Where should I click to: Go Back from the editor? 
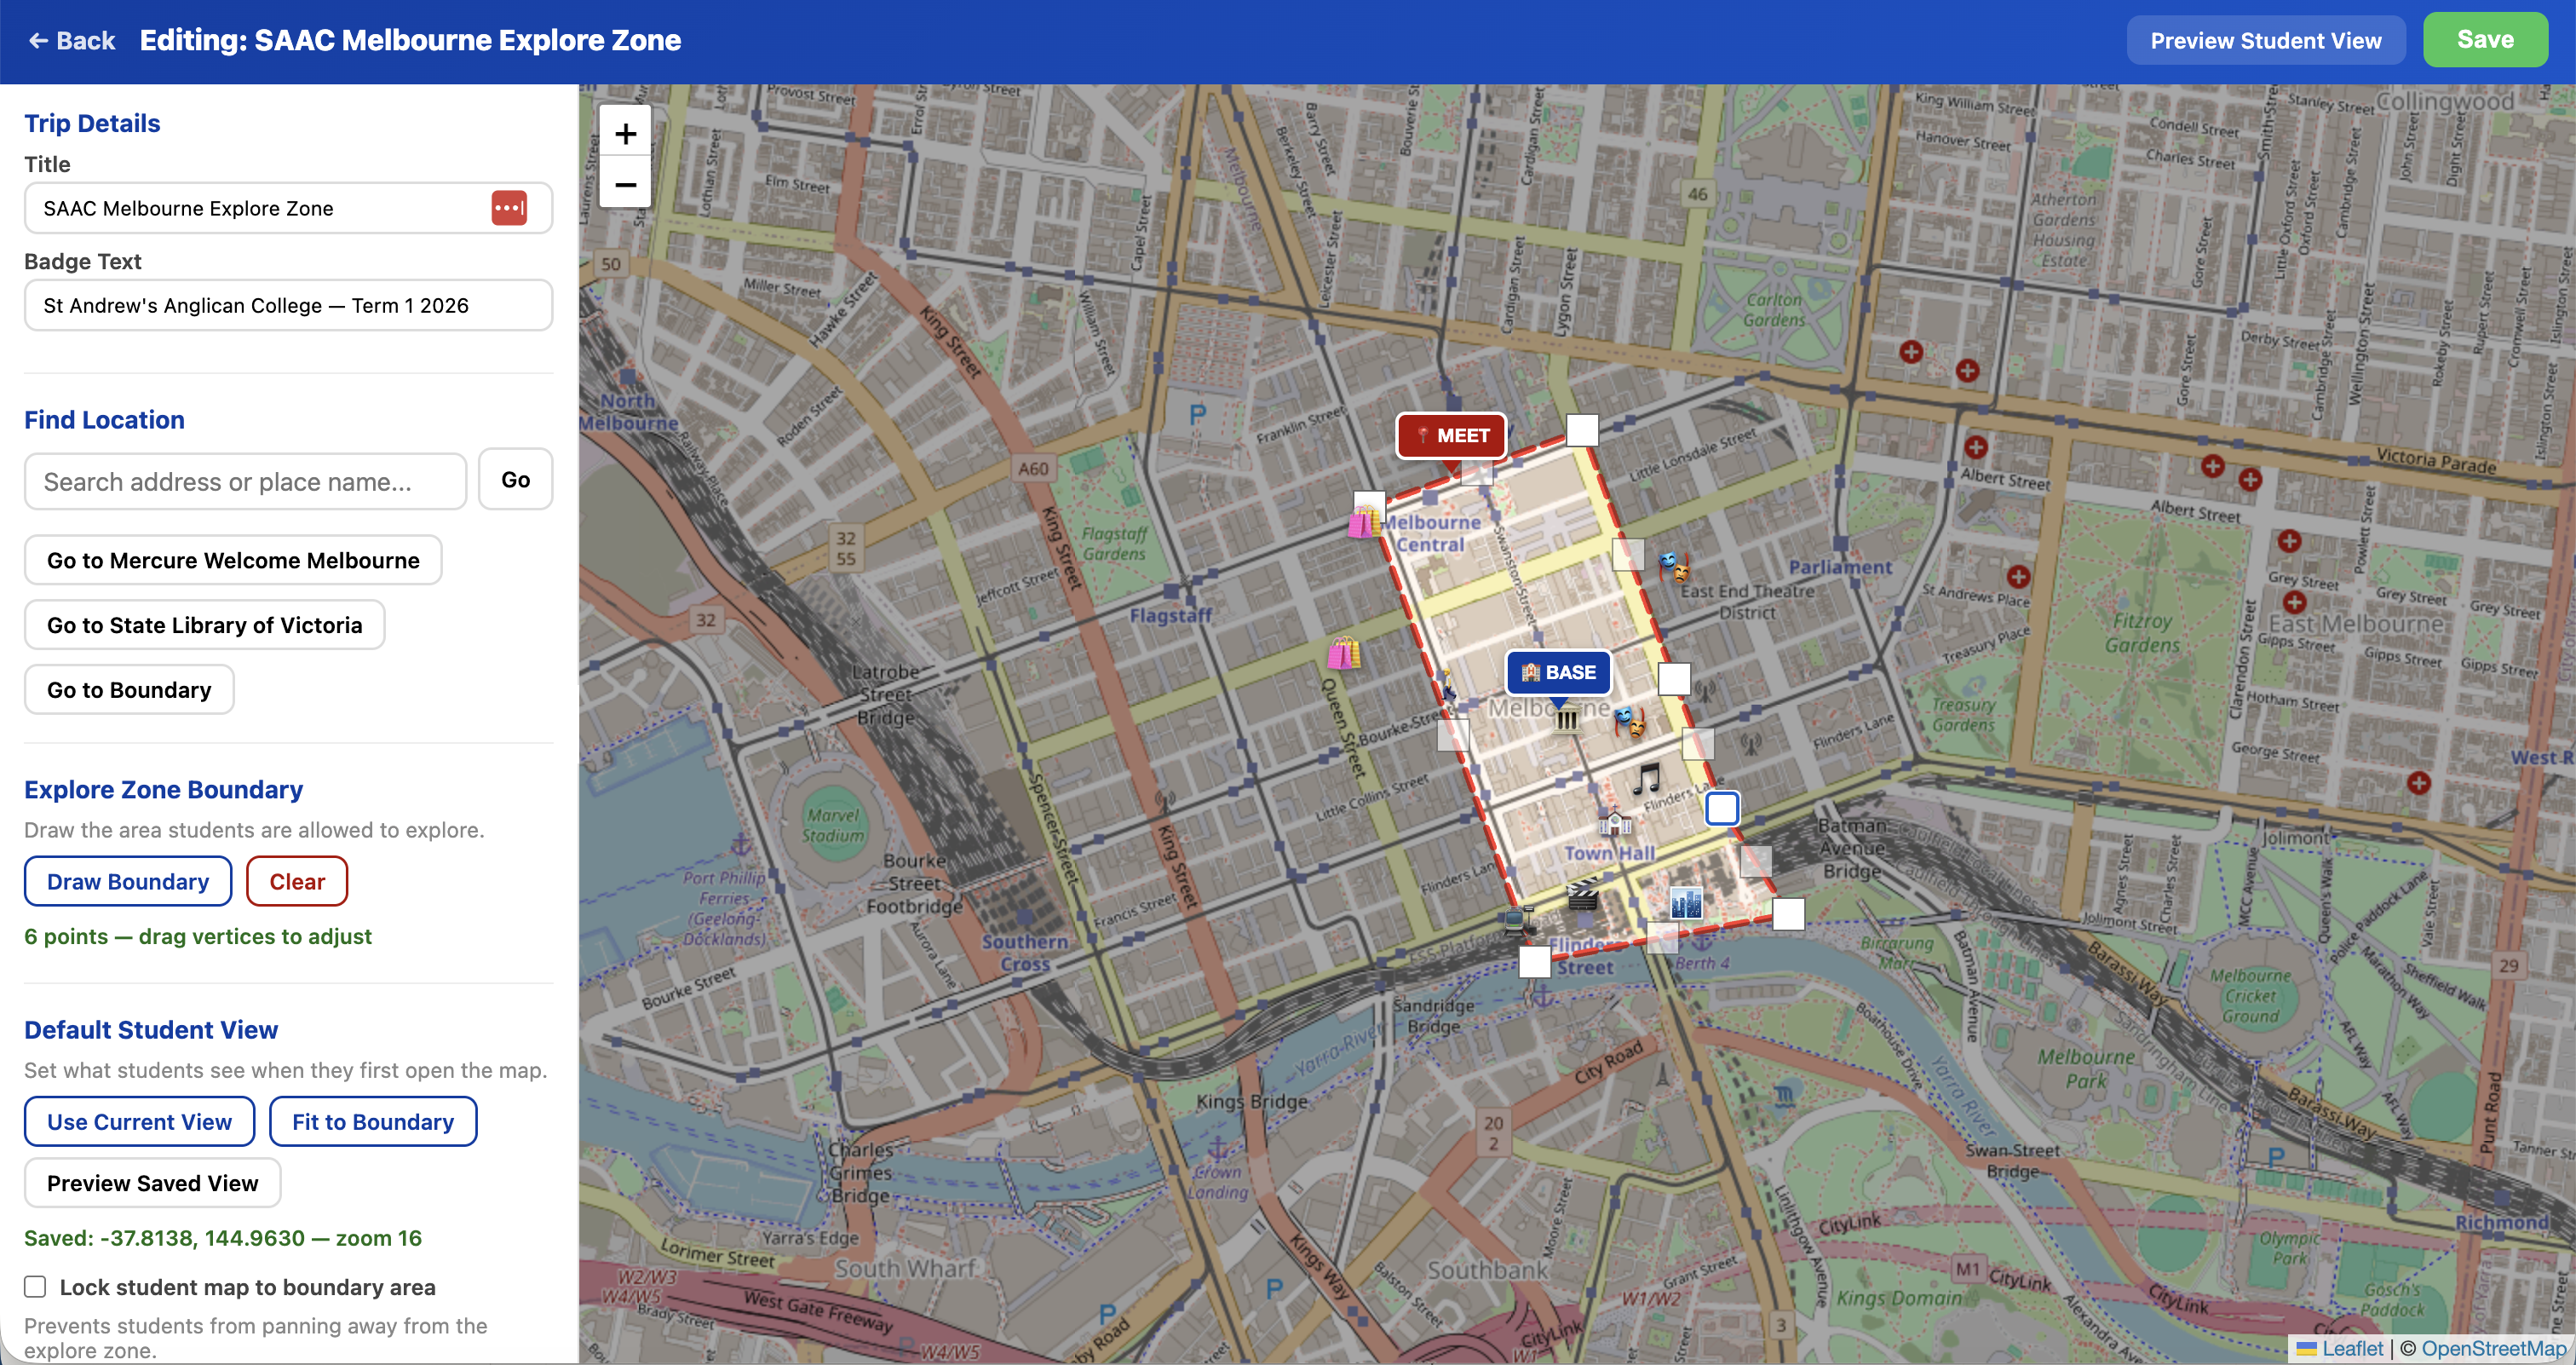[71, 40]
